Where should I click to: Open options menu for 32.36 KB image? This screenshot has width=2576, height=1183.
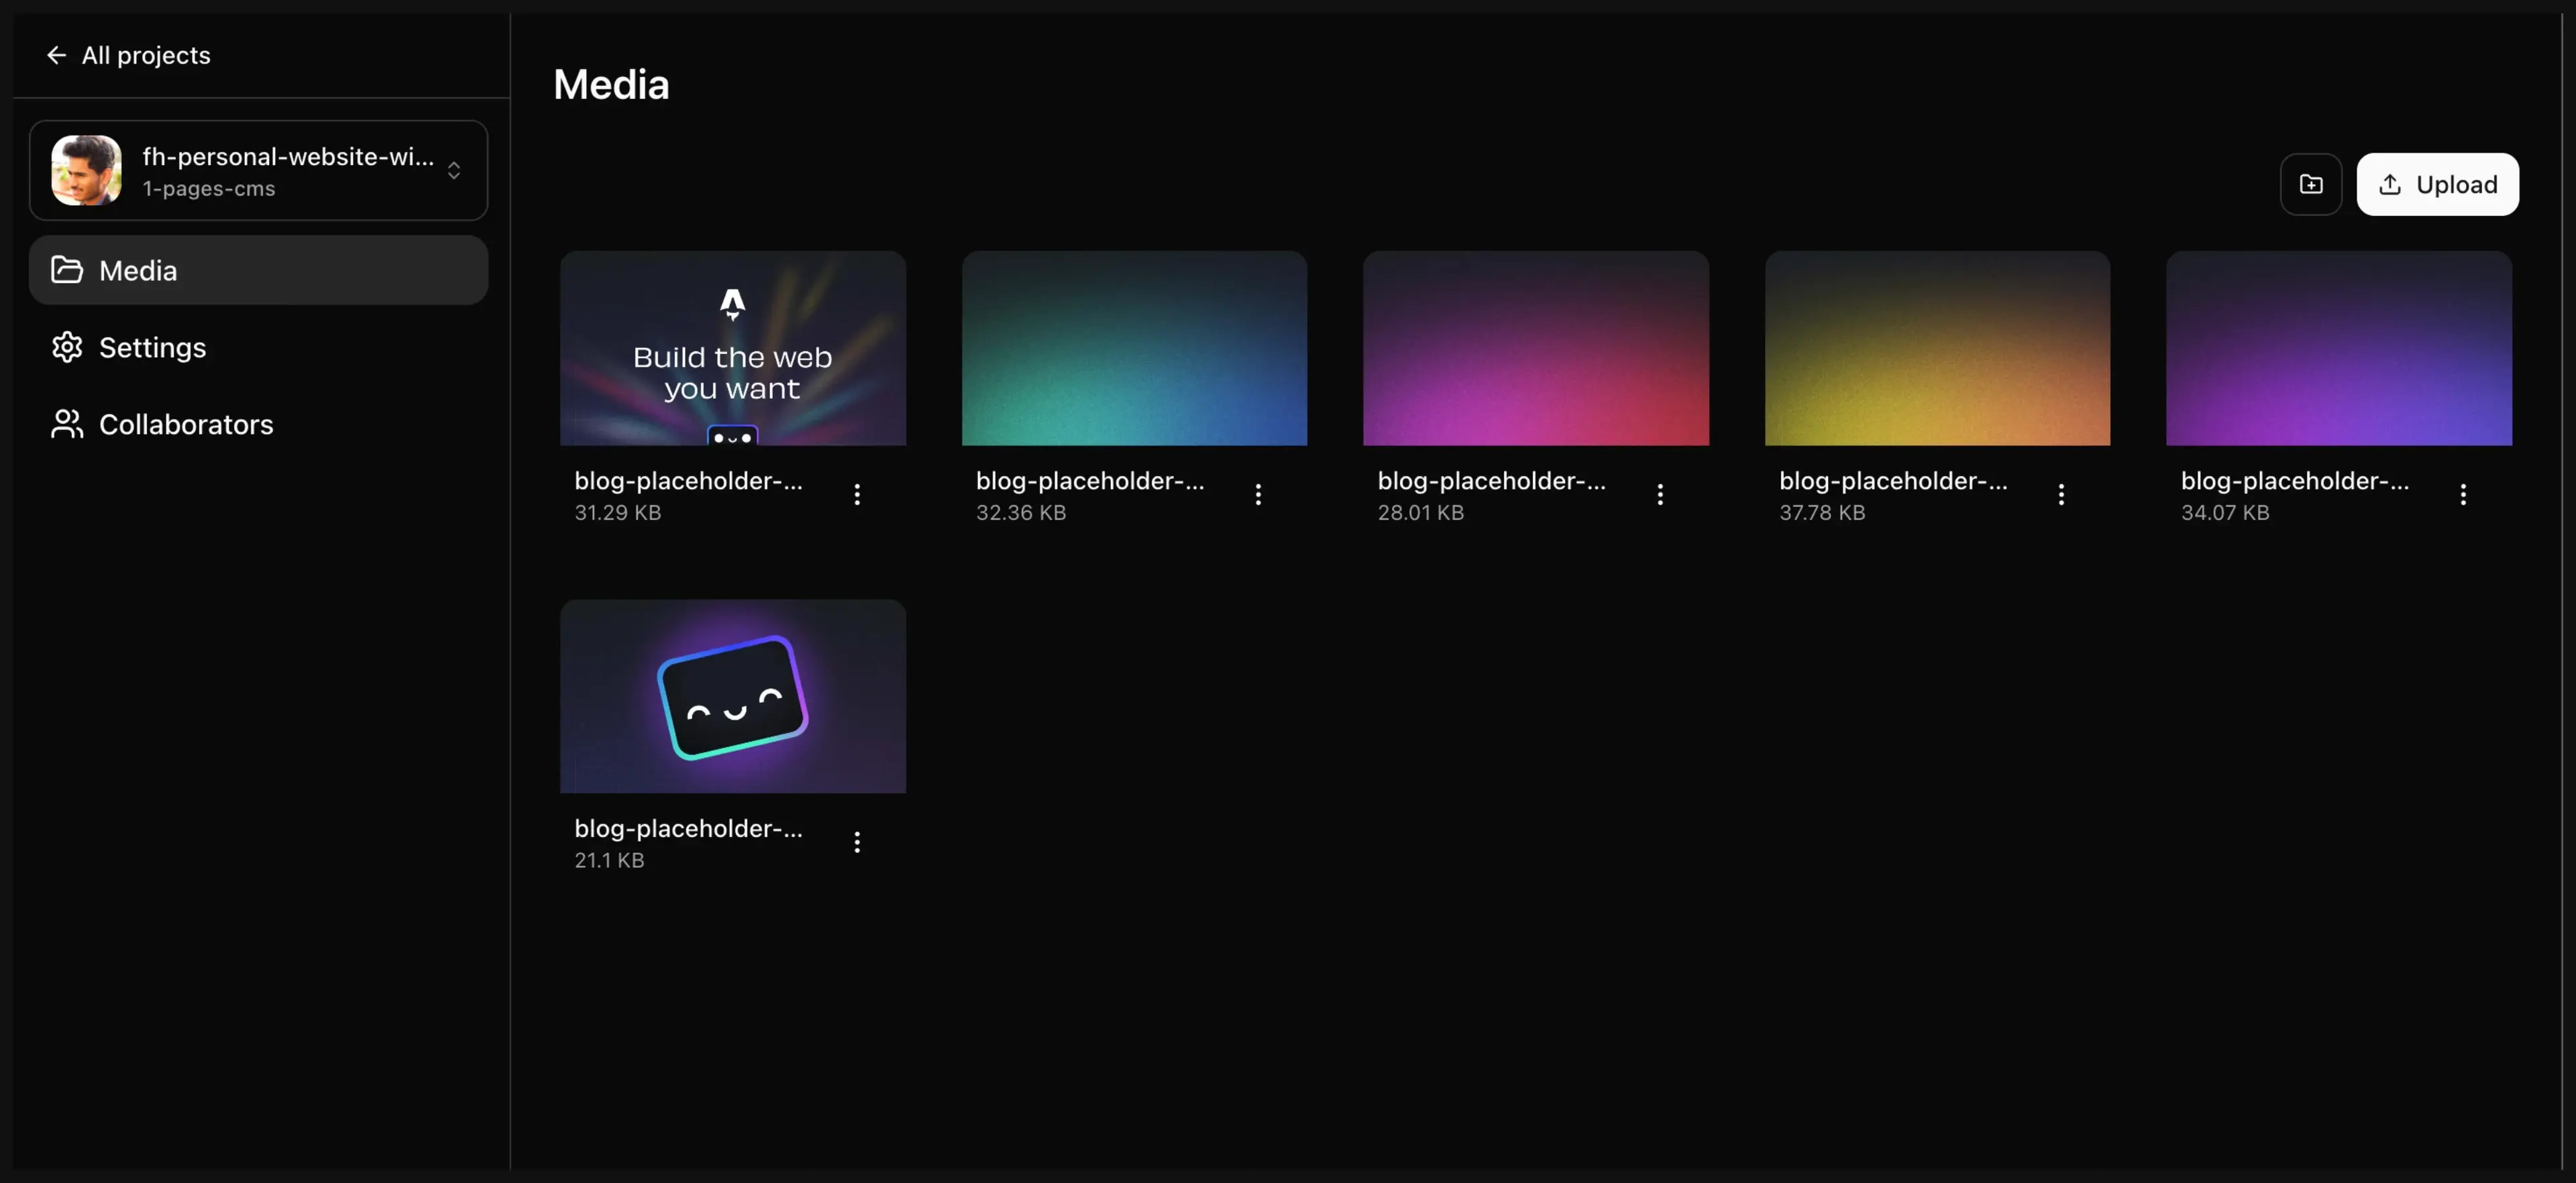(1258, 494)
